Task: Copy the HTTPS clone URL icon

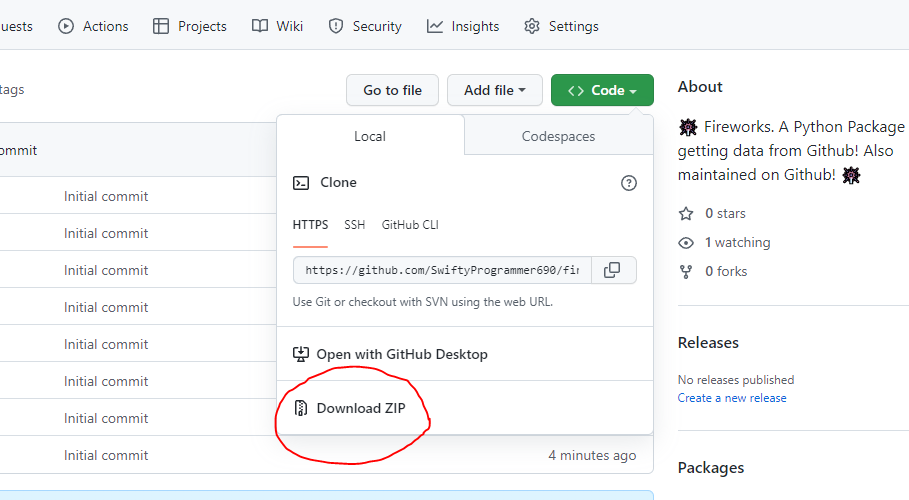Action: (x=613, y=270)
